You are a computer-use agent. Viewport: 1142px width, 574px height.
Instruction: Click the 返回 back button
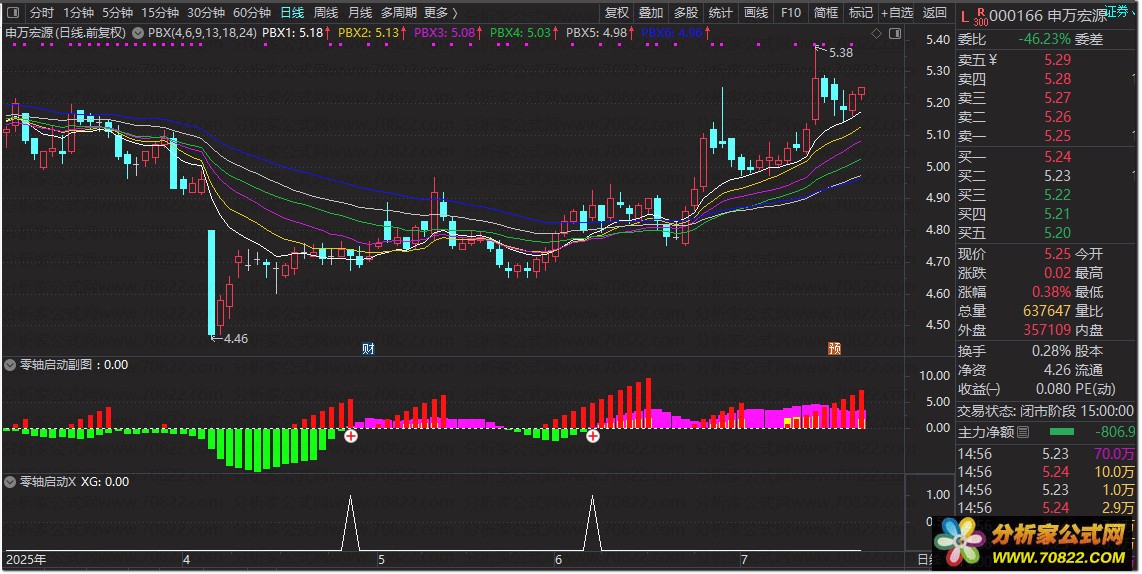coord(934,12)
